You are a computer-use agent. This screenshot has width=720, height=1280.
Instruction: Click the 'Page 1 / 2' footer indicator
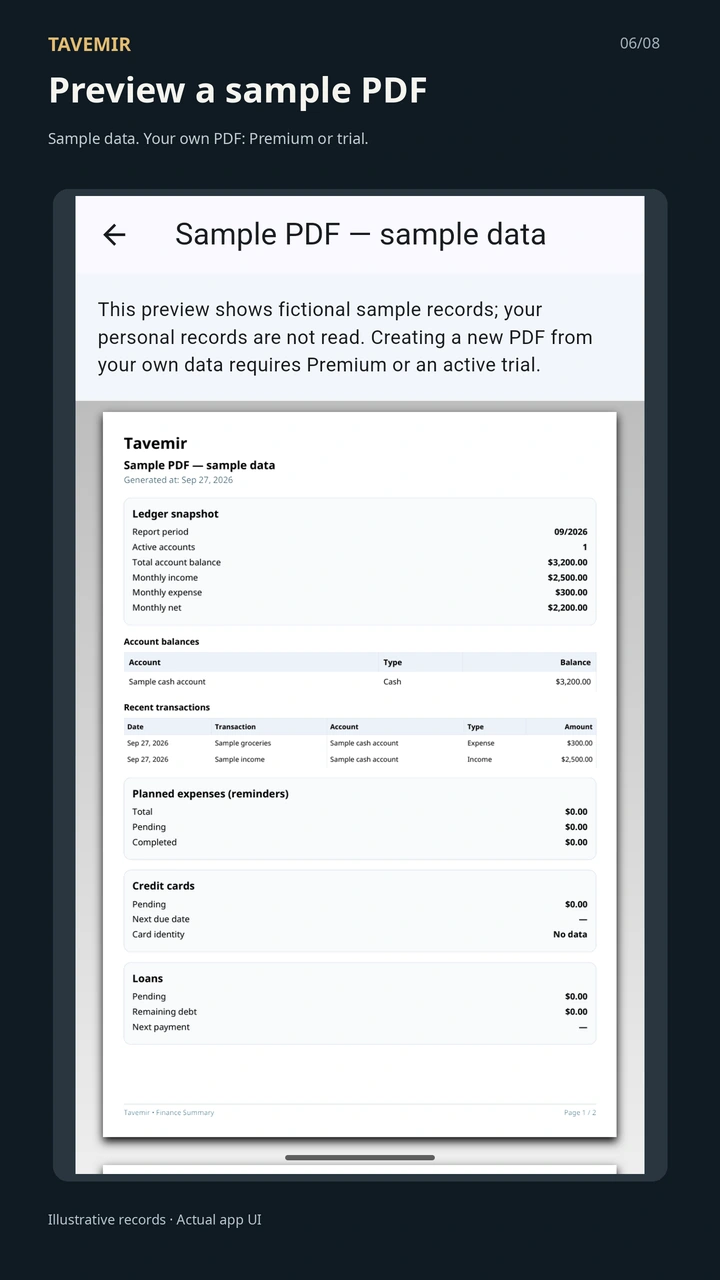pos(580,1112)
